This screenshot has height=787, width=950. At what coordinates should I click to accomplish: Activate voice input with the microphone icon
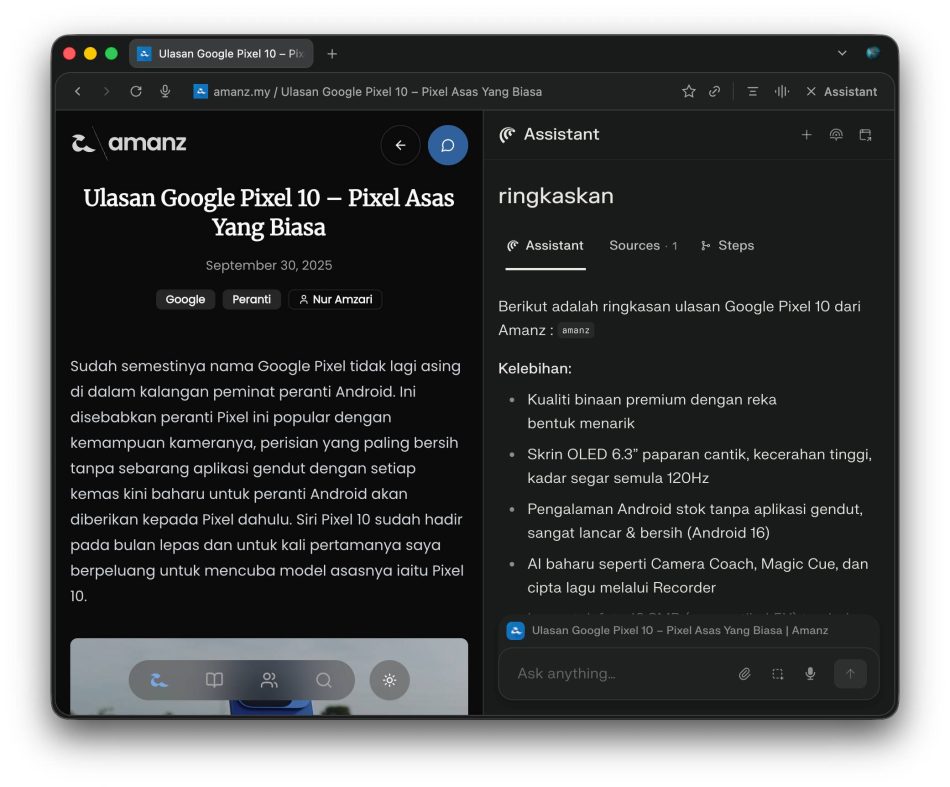pos(810,673)
